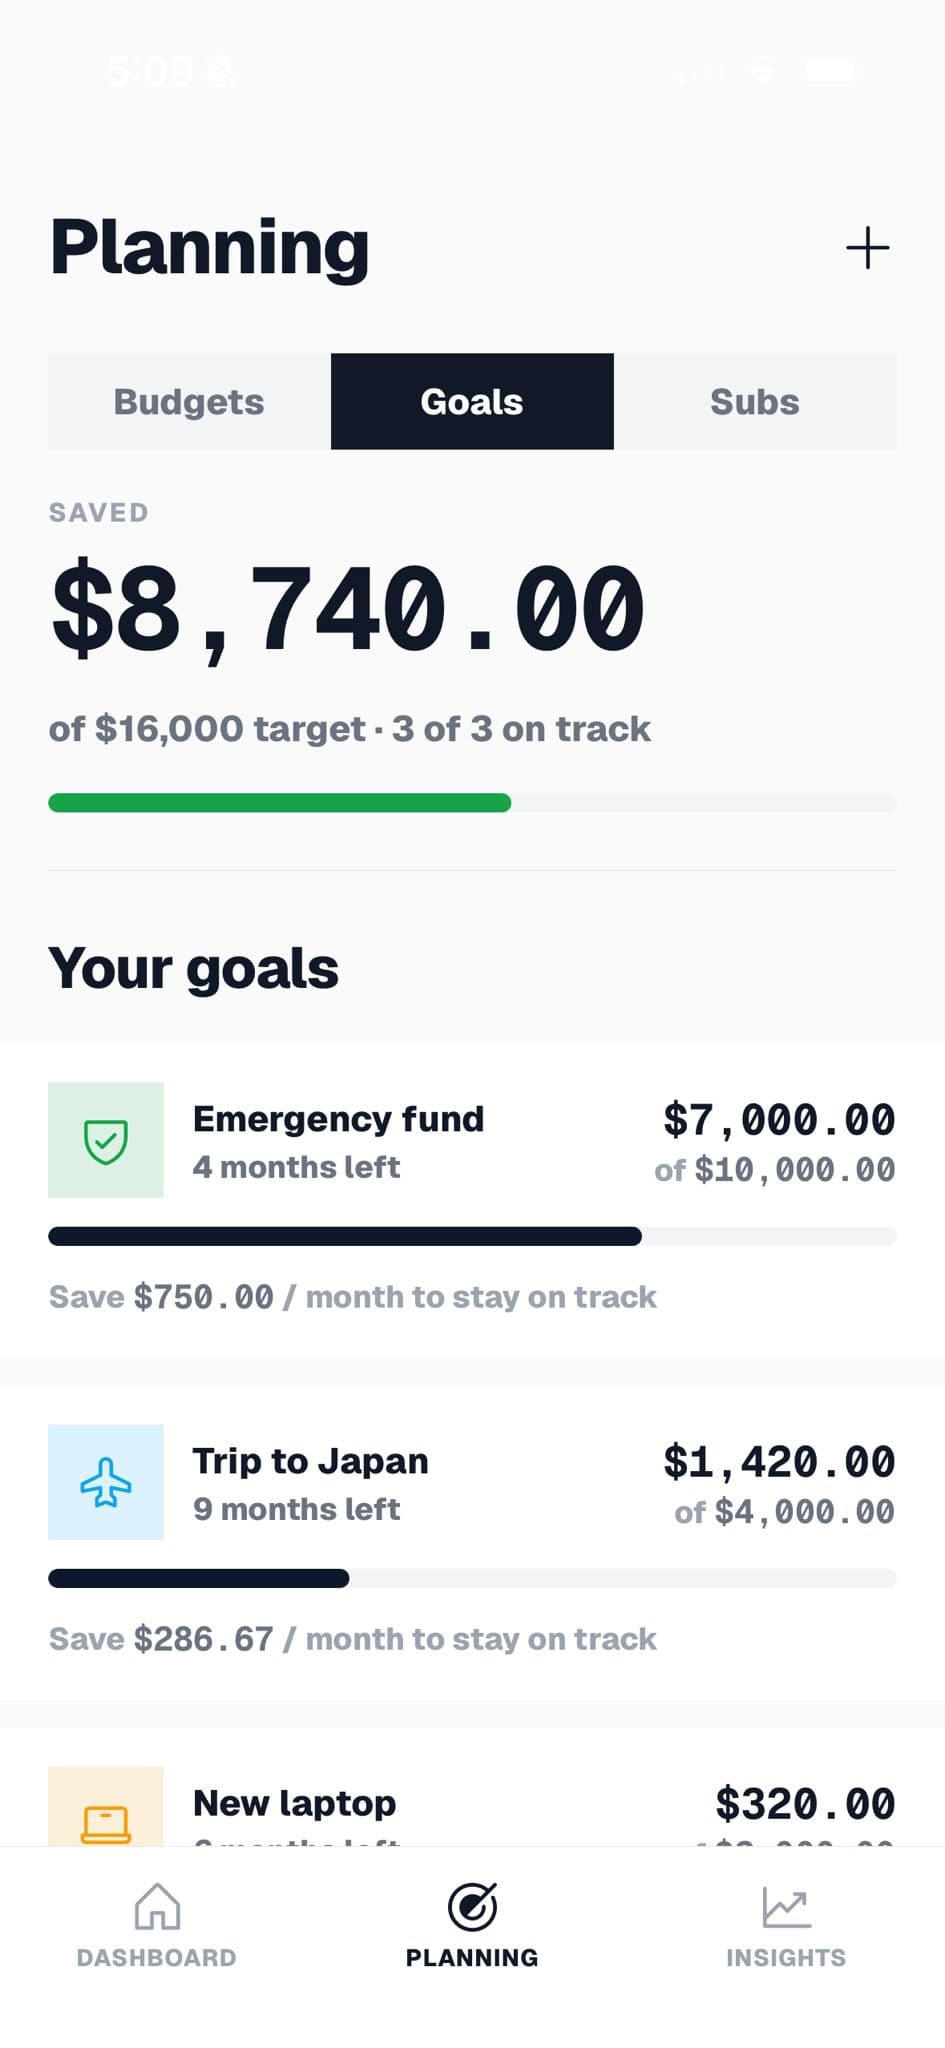Image resolution: width=945 pixels, height=2048 pixels.
Task: Switch to the Budgets tab
Action: [189, 401]
